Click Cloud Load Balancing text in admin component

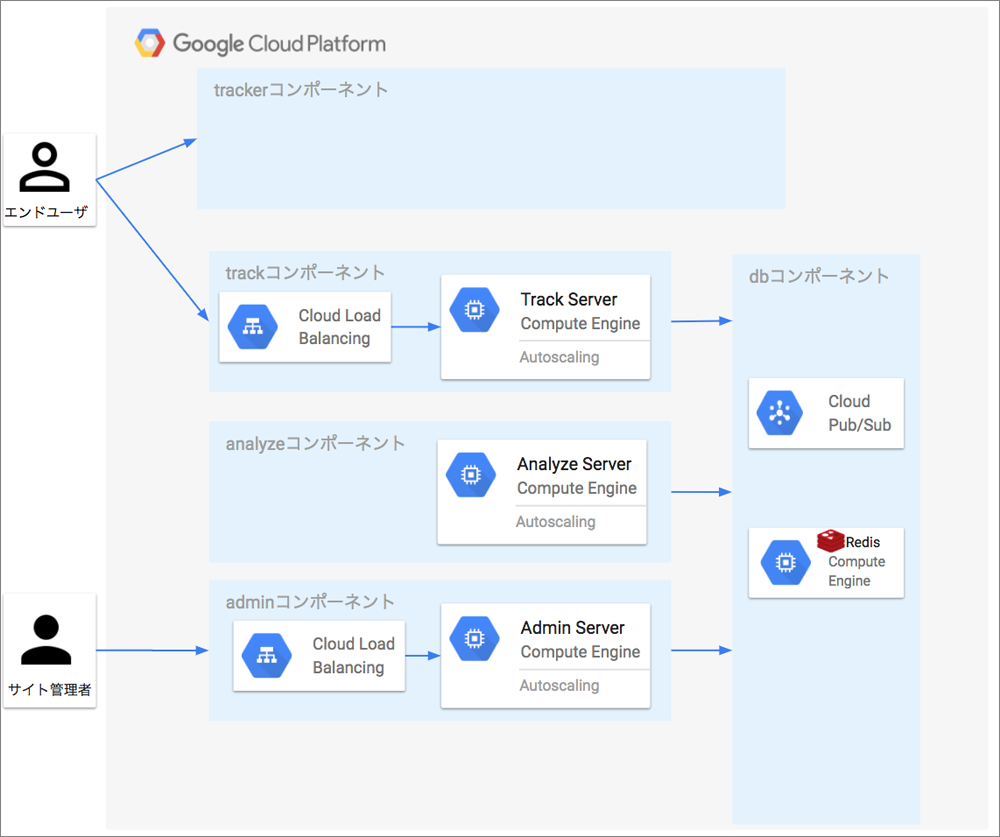353,655
